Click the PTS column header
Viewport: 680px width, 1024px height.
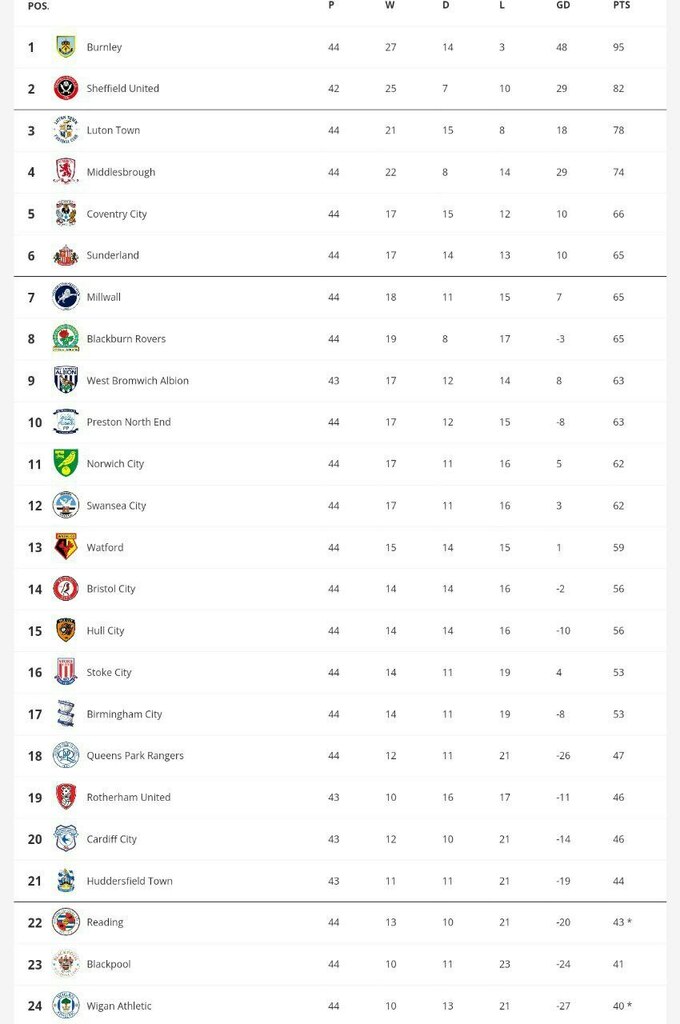point(621,6)
